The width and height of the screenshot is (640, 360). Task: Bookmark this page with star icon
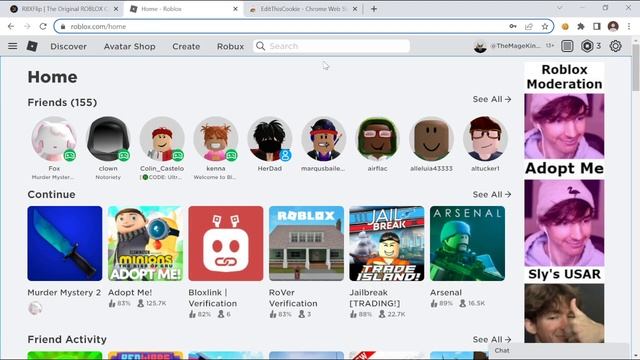tap(545, 27)
